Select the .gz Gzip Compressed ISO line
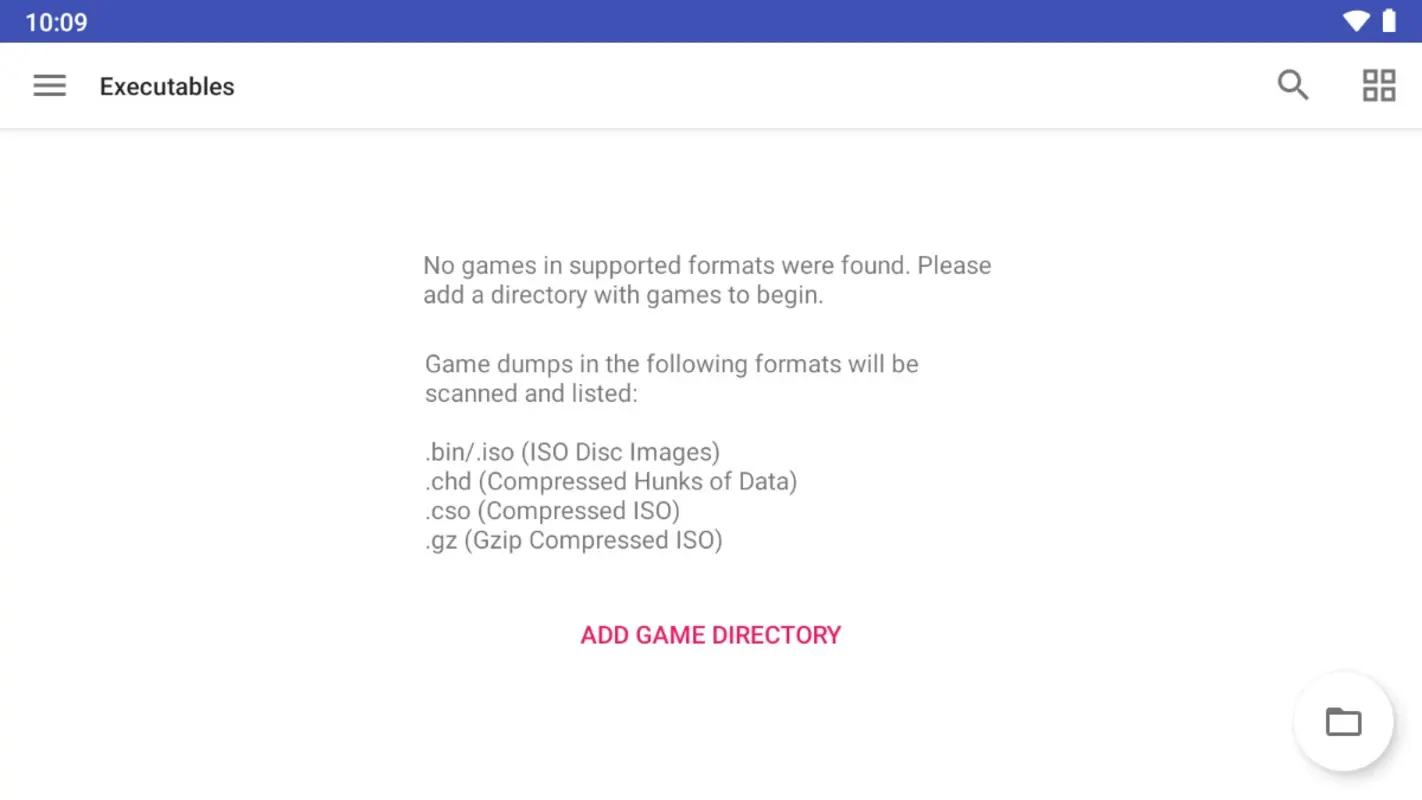 pyautogui.click(x=573, y=540)
